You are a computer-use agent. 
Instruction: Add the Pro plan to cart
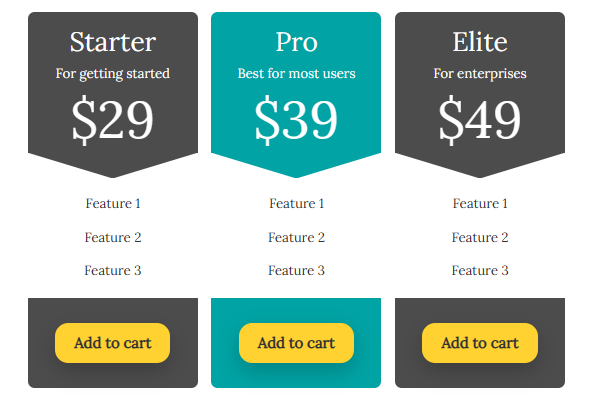coord(296,343)
